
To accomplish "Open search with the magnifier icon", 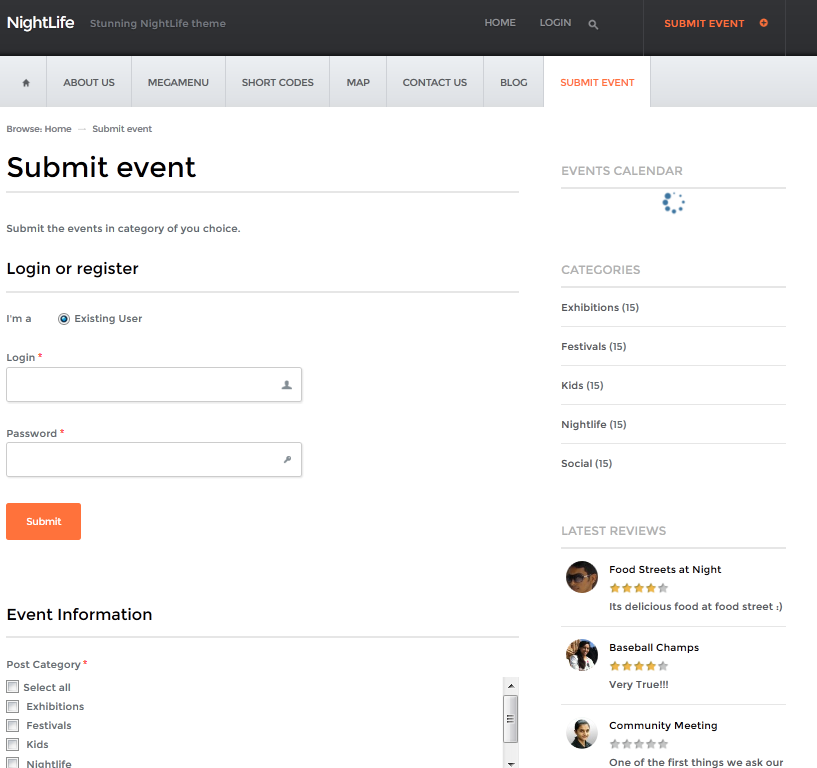I will 593,24.
